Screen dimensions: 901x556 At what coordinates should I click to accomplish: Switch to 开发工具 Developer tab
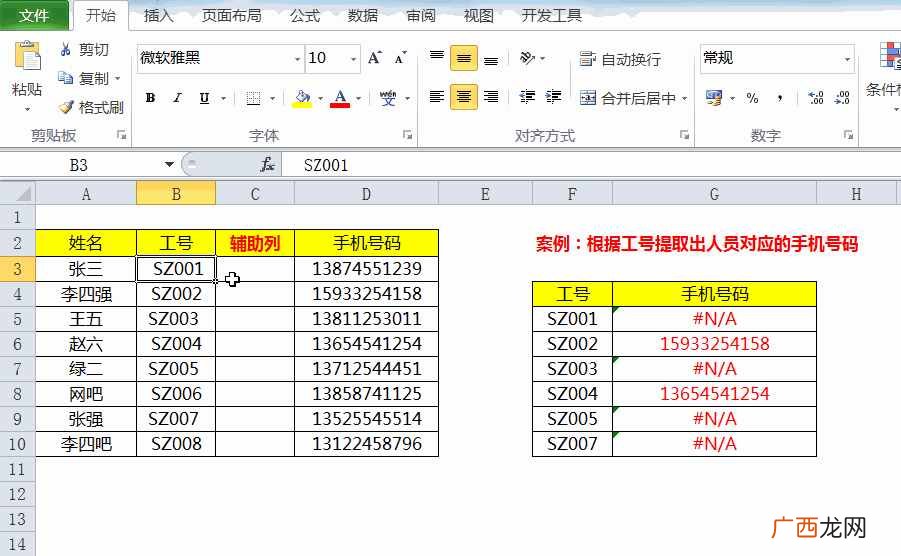point(552,16)
